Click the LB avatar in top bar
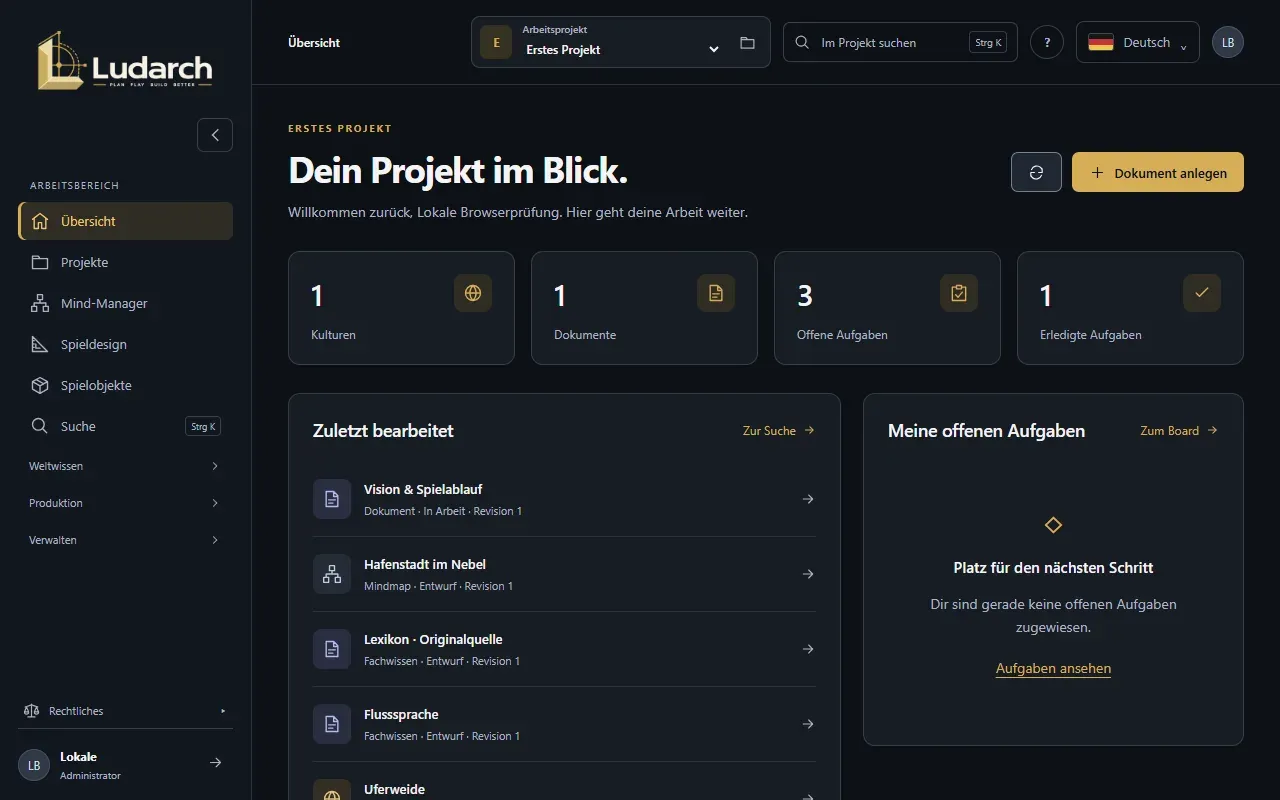The image size is (1280, 800). (x=1228, y=42)
